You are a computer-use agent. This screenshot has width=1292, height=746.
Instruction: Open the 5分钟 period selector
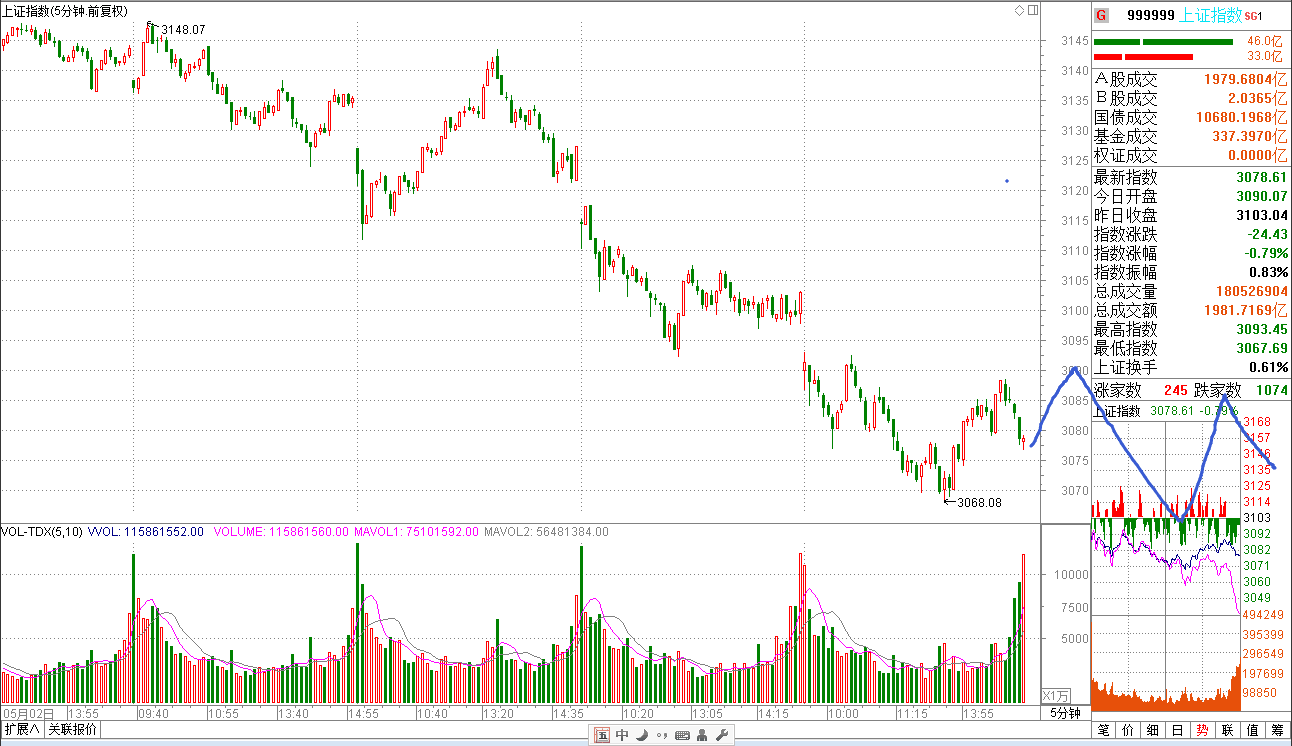1065,713
